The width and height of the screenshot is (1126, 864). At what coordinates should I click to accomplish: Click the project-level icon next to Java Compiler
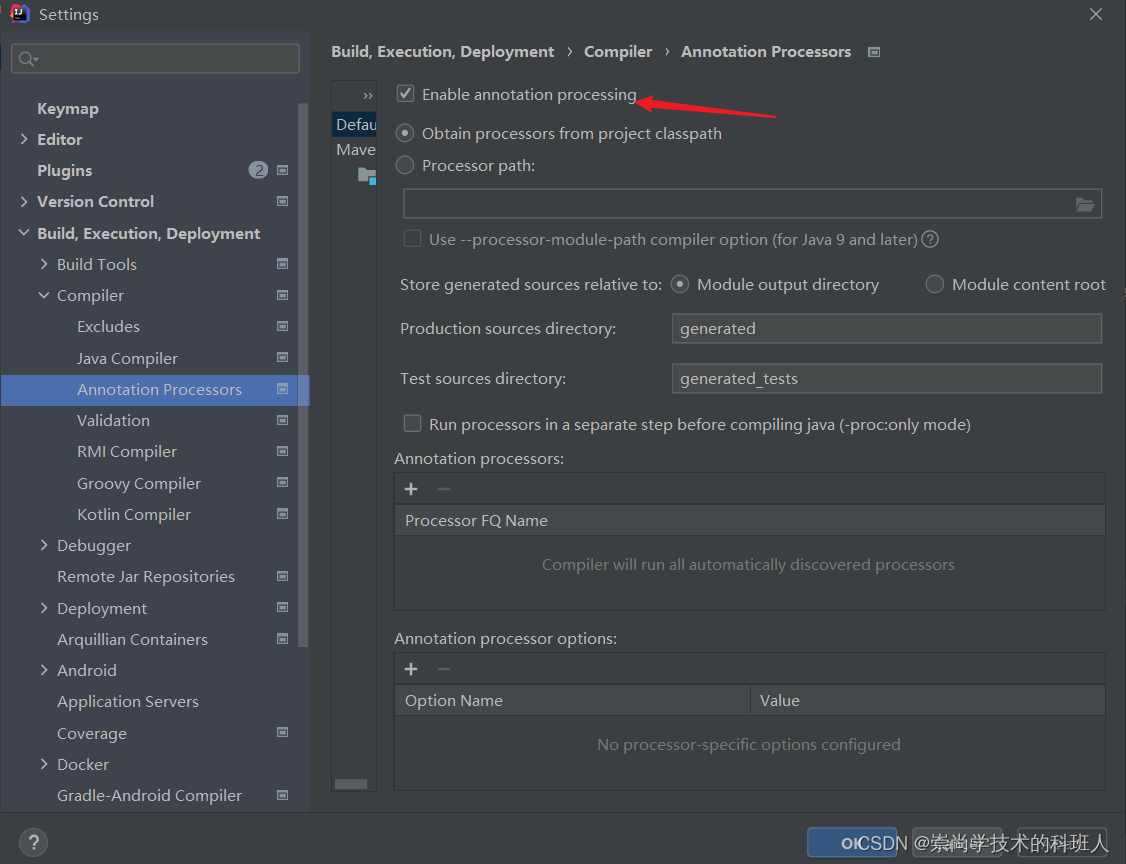pyautogui.click(x=282, y=357)
